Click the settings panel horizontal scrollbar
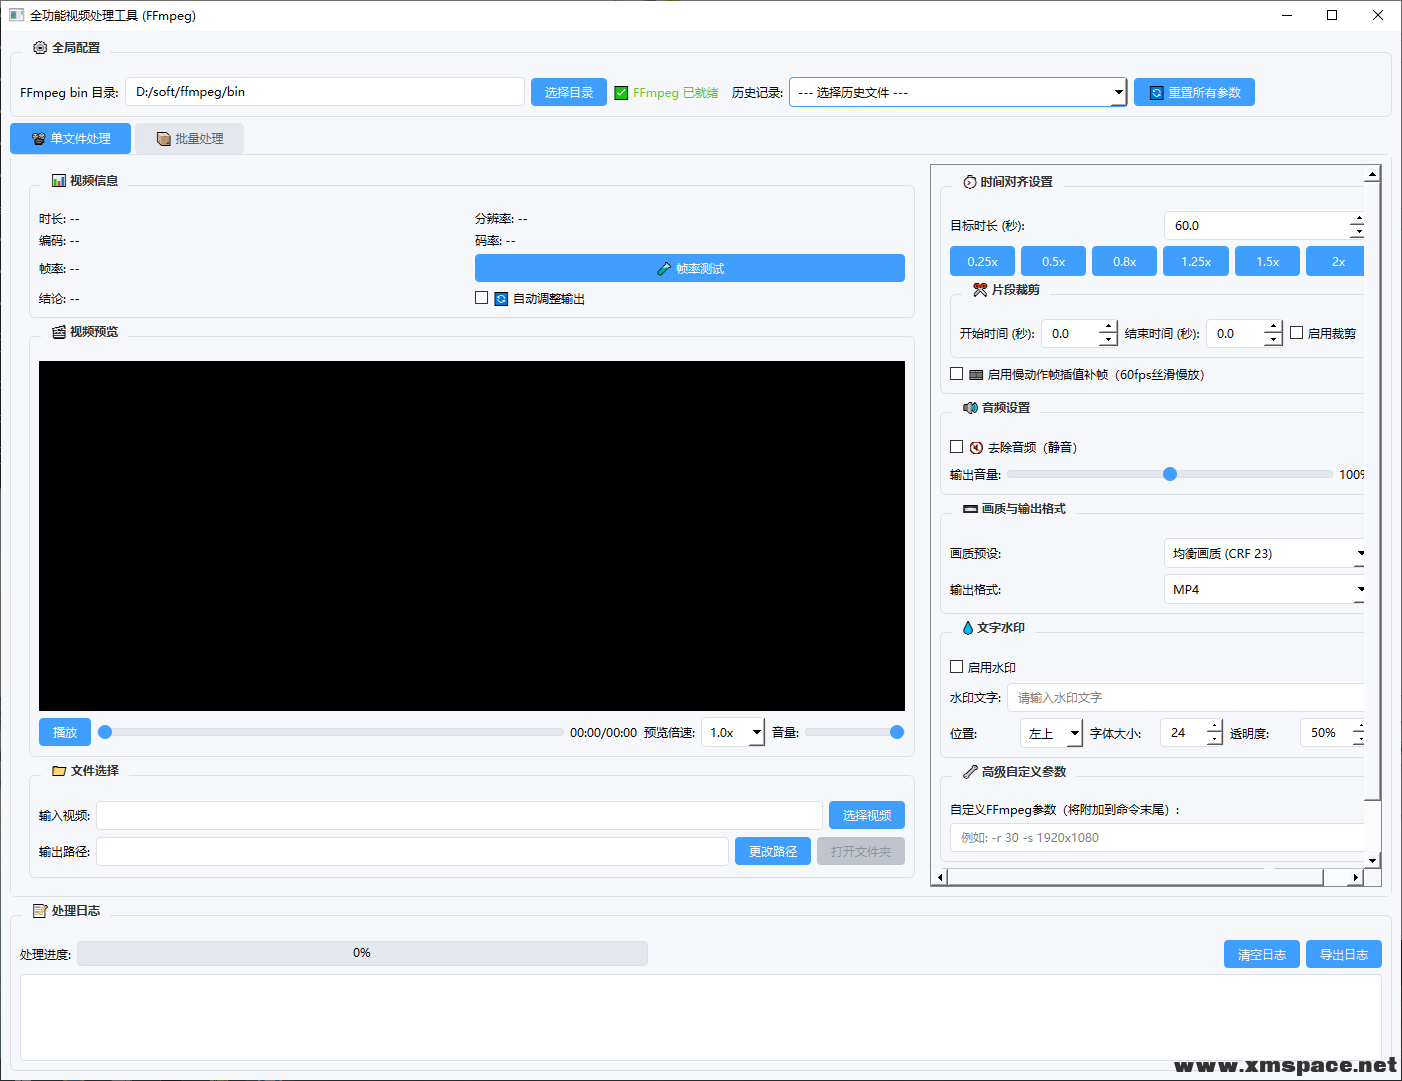1402x1081 pixels. [x=1135, y=877]
